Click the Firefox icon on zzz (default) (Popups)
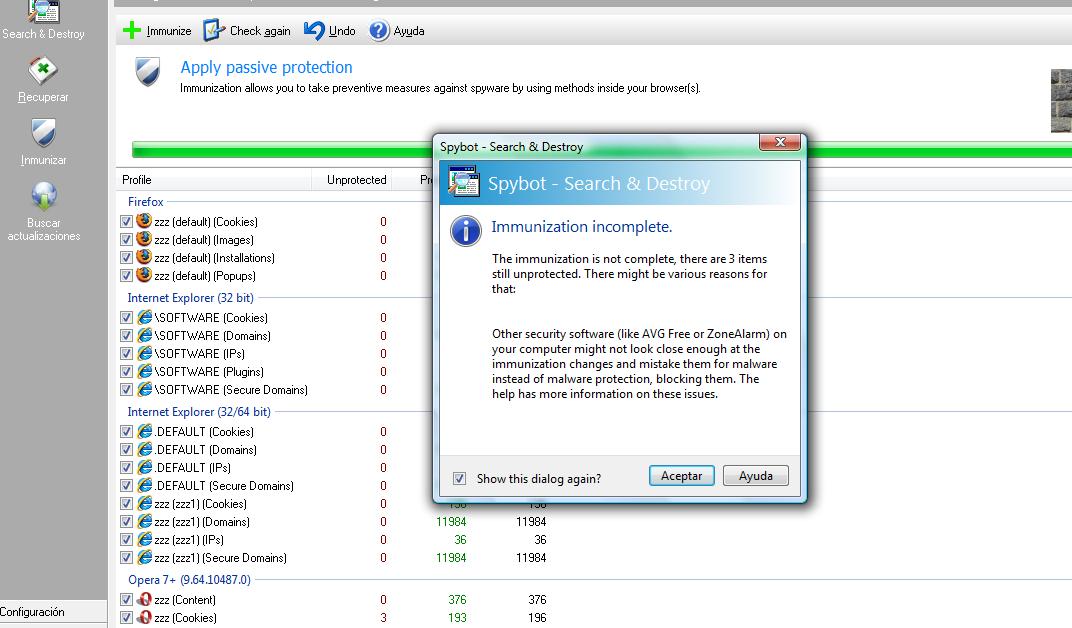1072x628 pixels. click(x=144, y=275)
